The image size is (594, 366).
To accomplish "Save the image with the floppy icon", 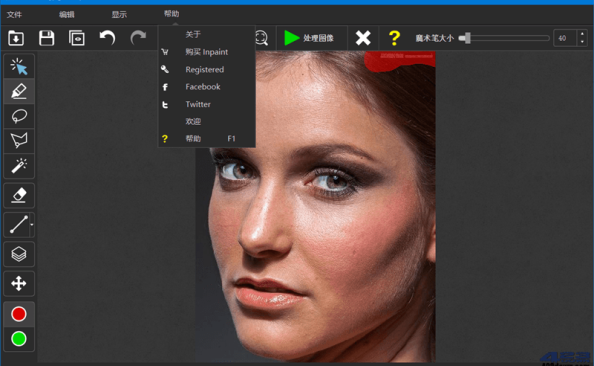I will 46,38.
